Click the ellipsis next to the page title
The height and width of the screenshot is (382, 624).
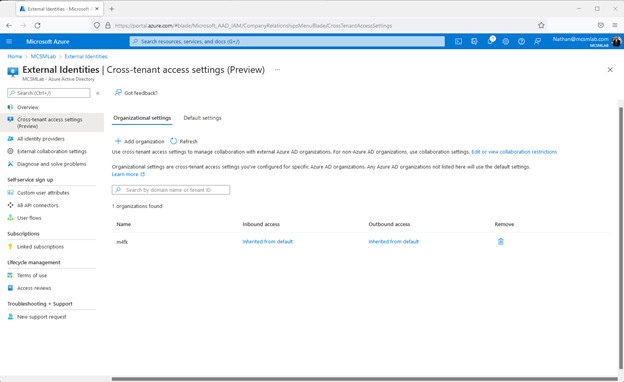point(277,70)
